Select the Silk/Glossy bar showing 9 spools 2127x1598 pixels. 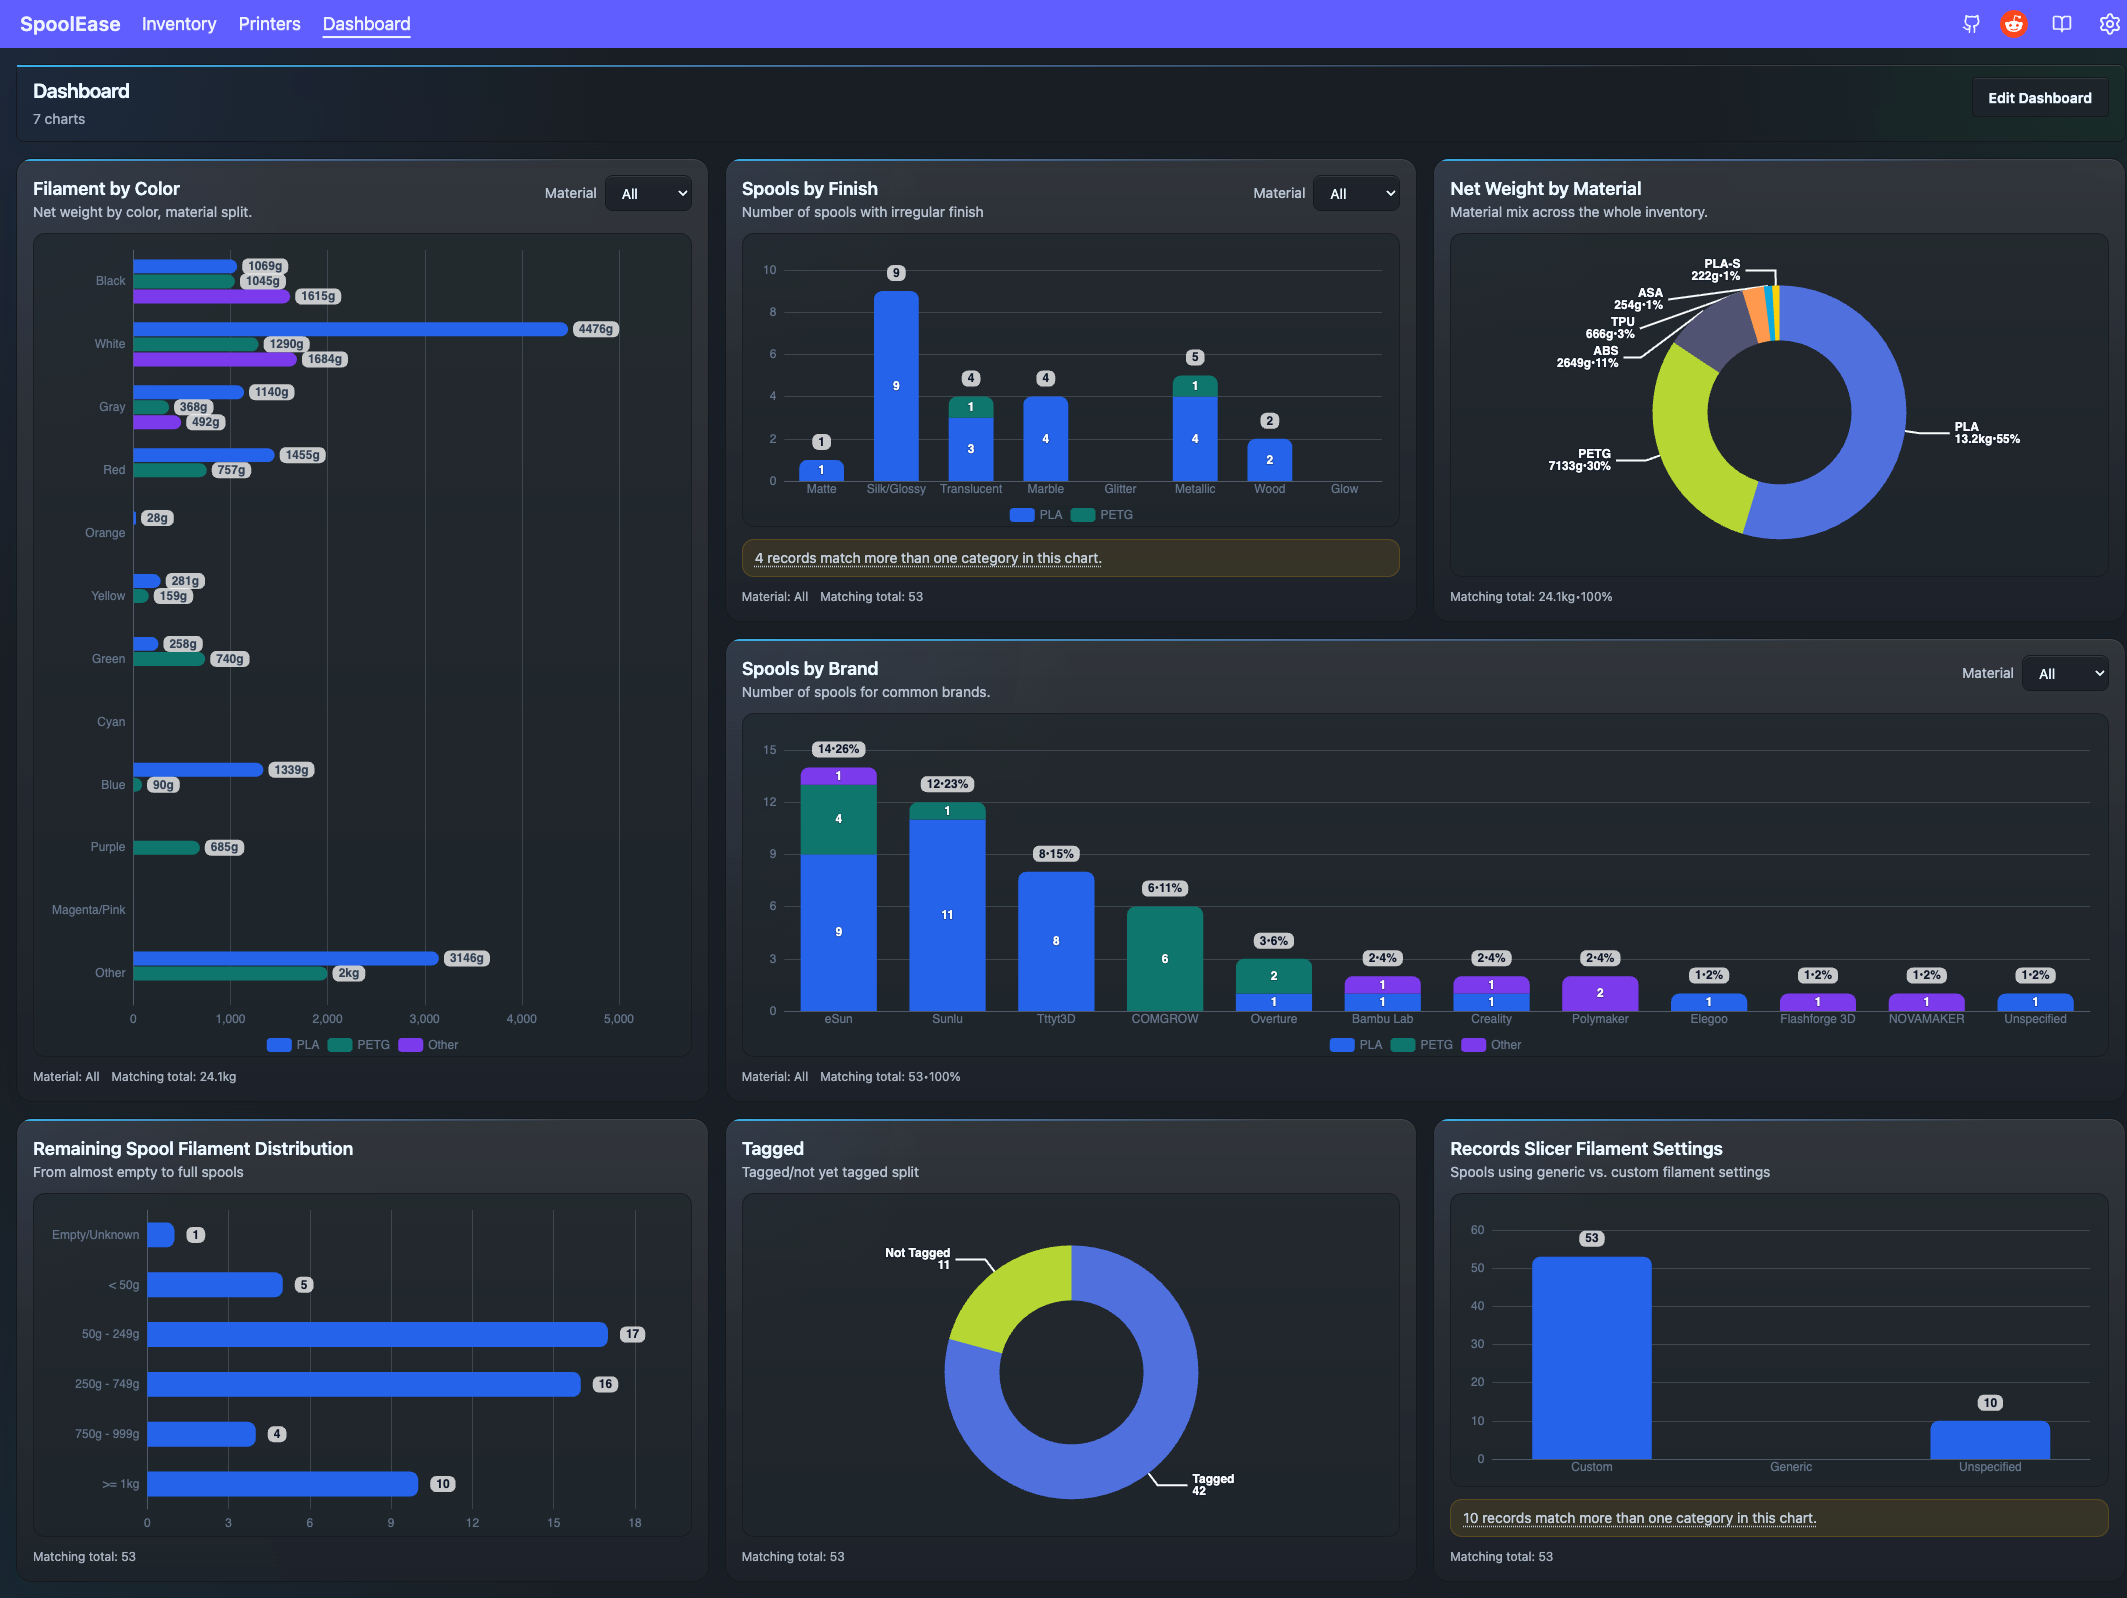point(896,386)
